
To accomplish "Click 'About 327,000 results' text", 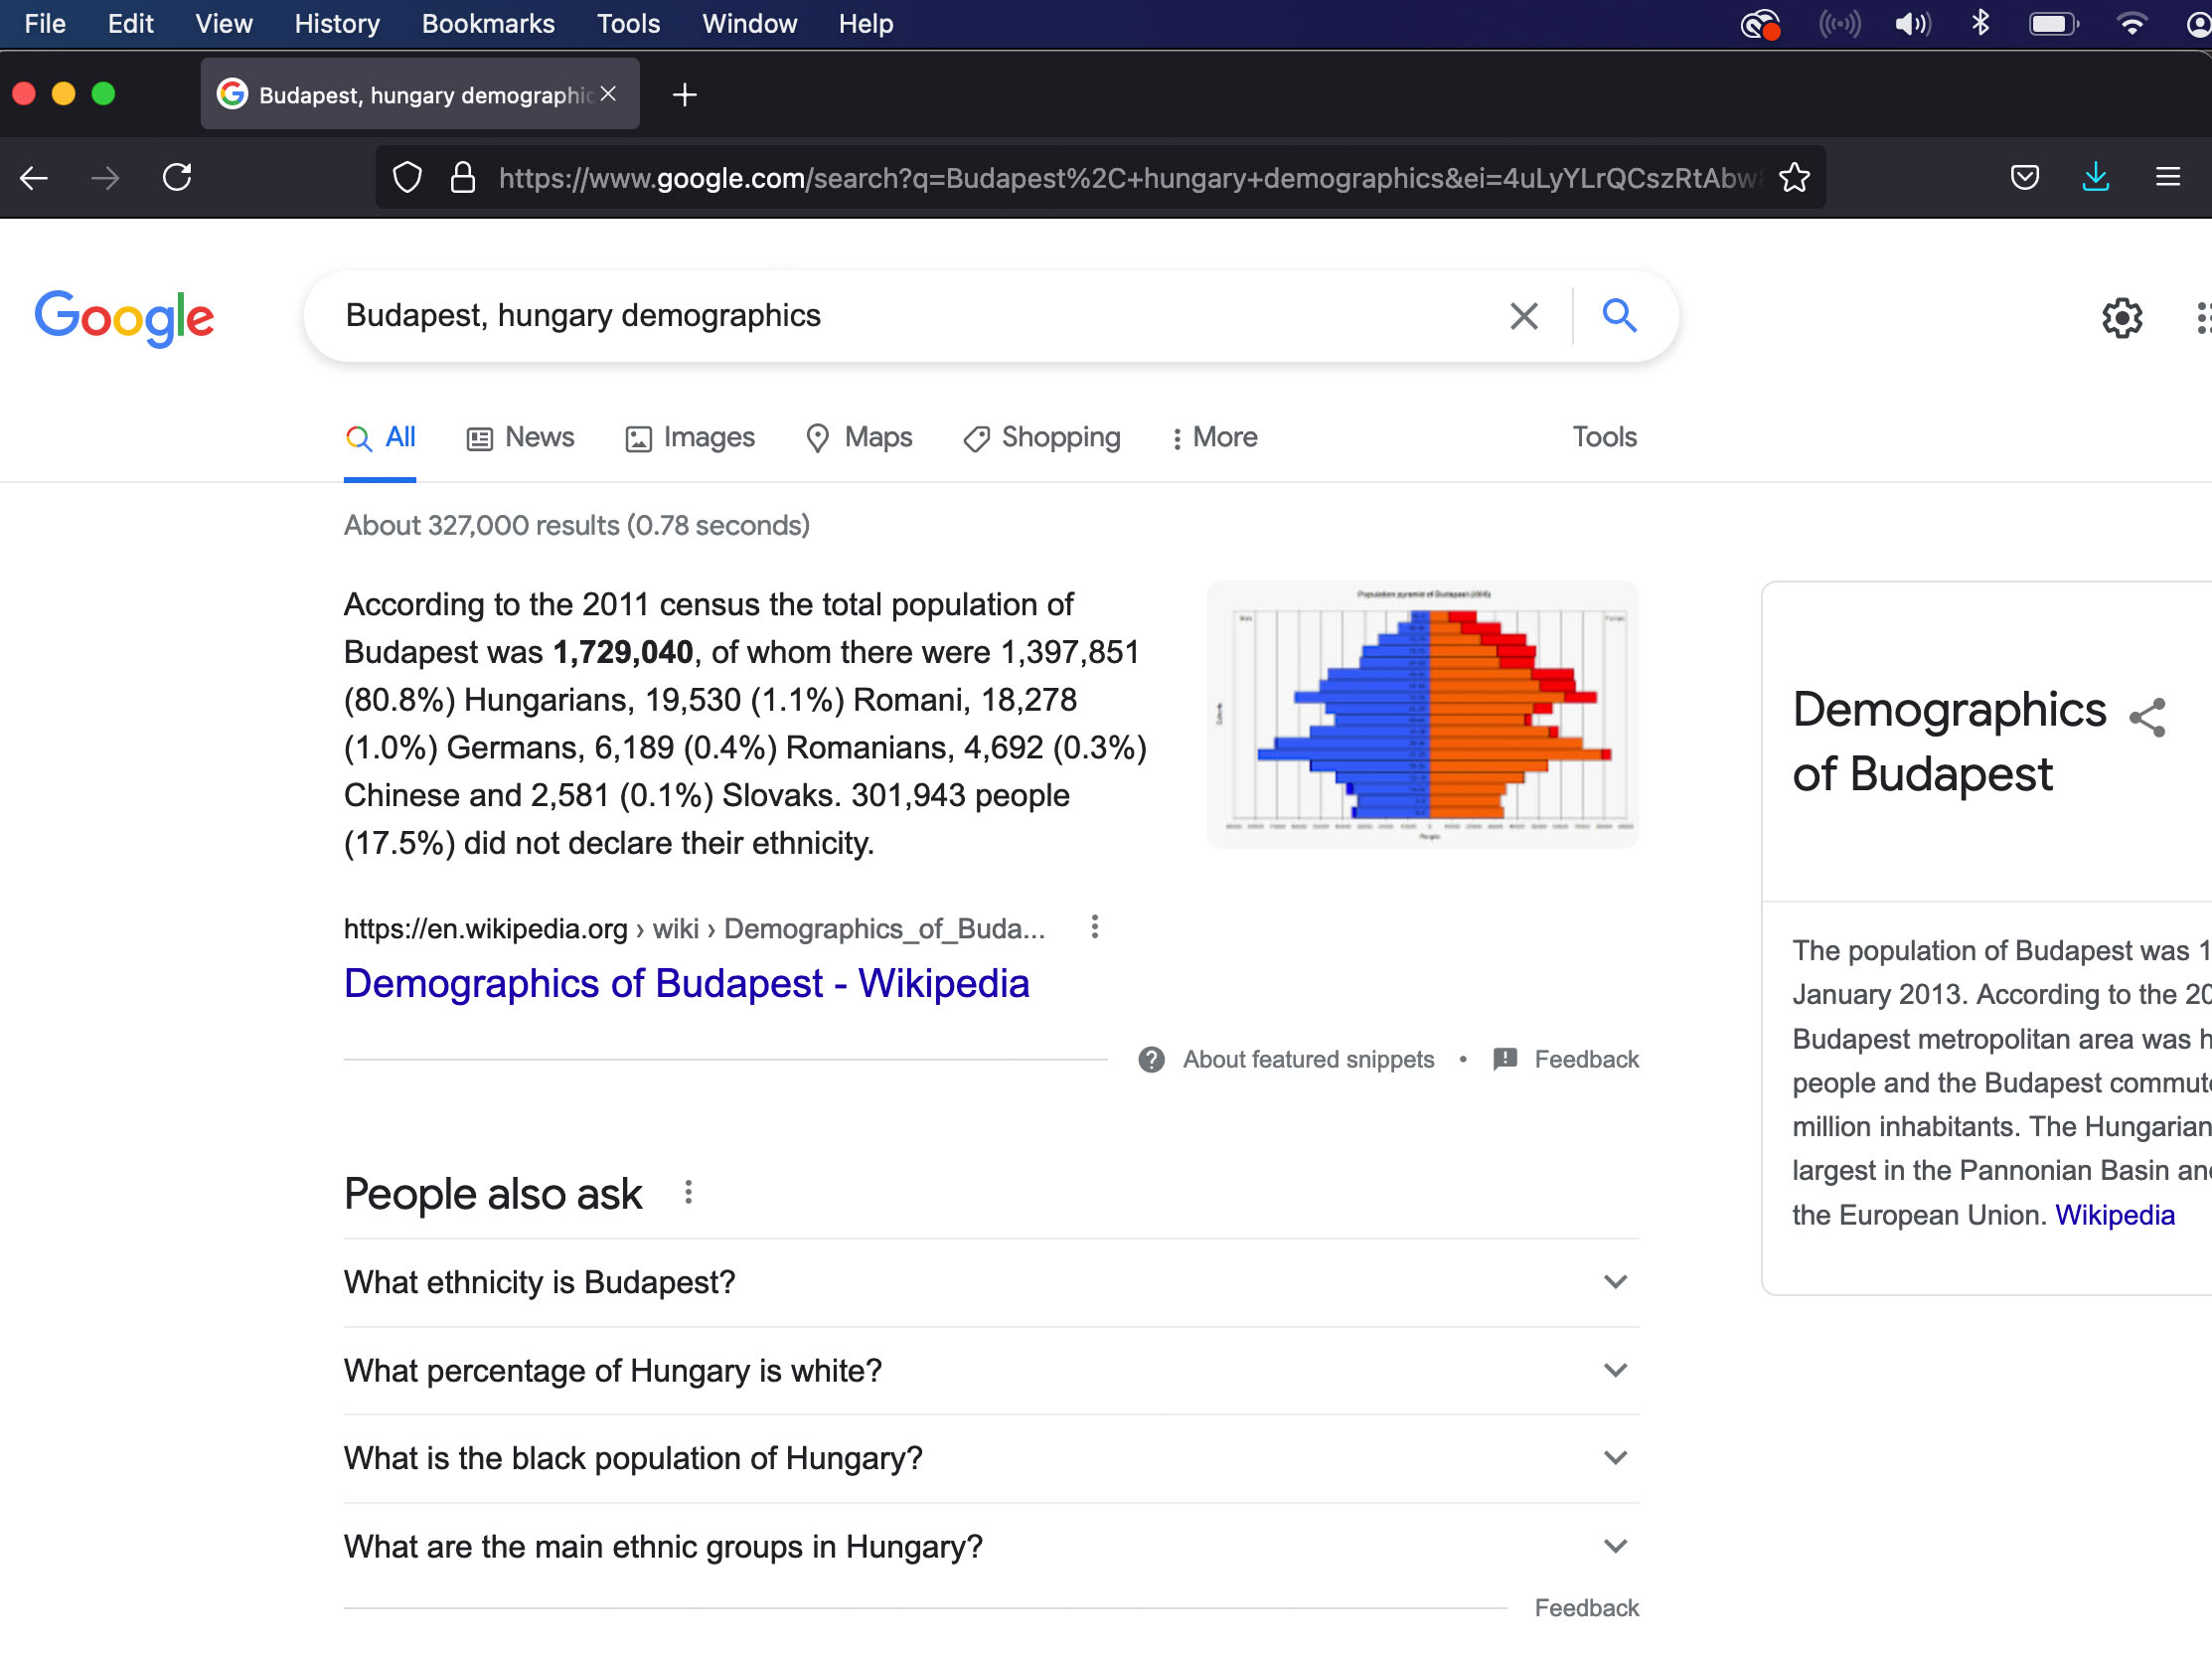I will point(577,525).
